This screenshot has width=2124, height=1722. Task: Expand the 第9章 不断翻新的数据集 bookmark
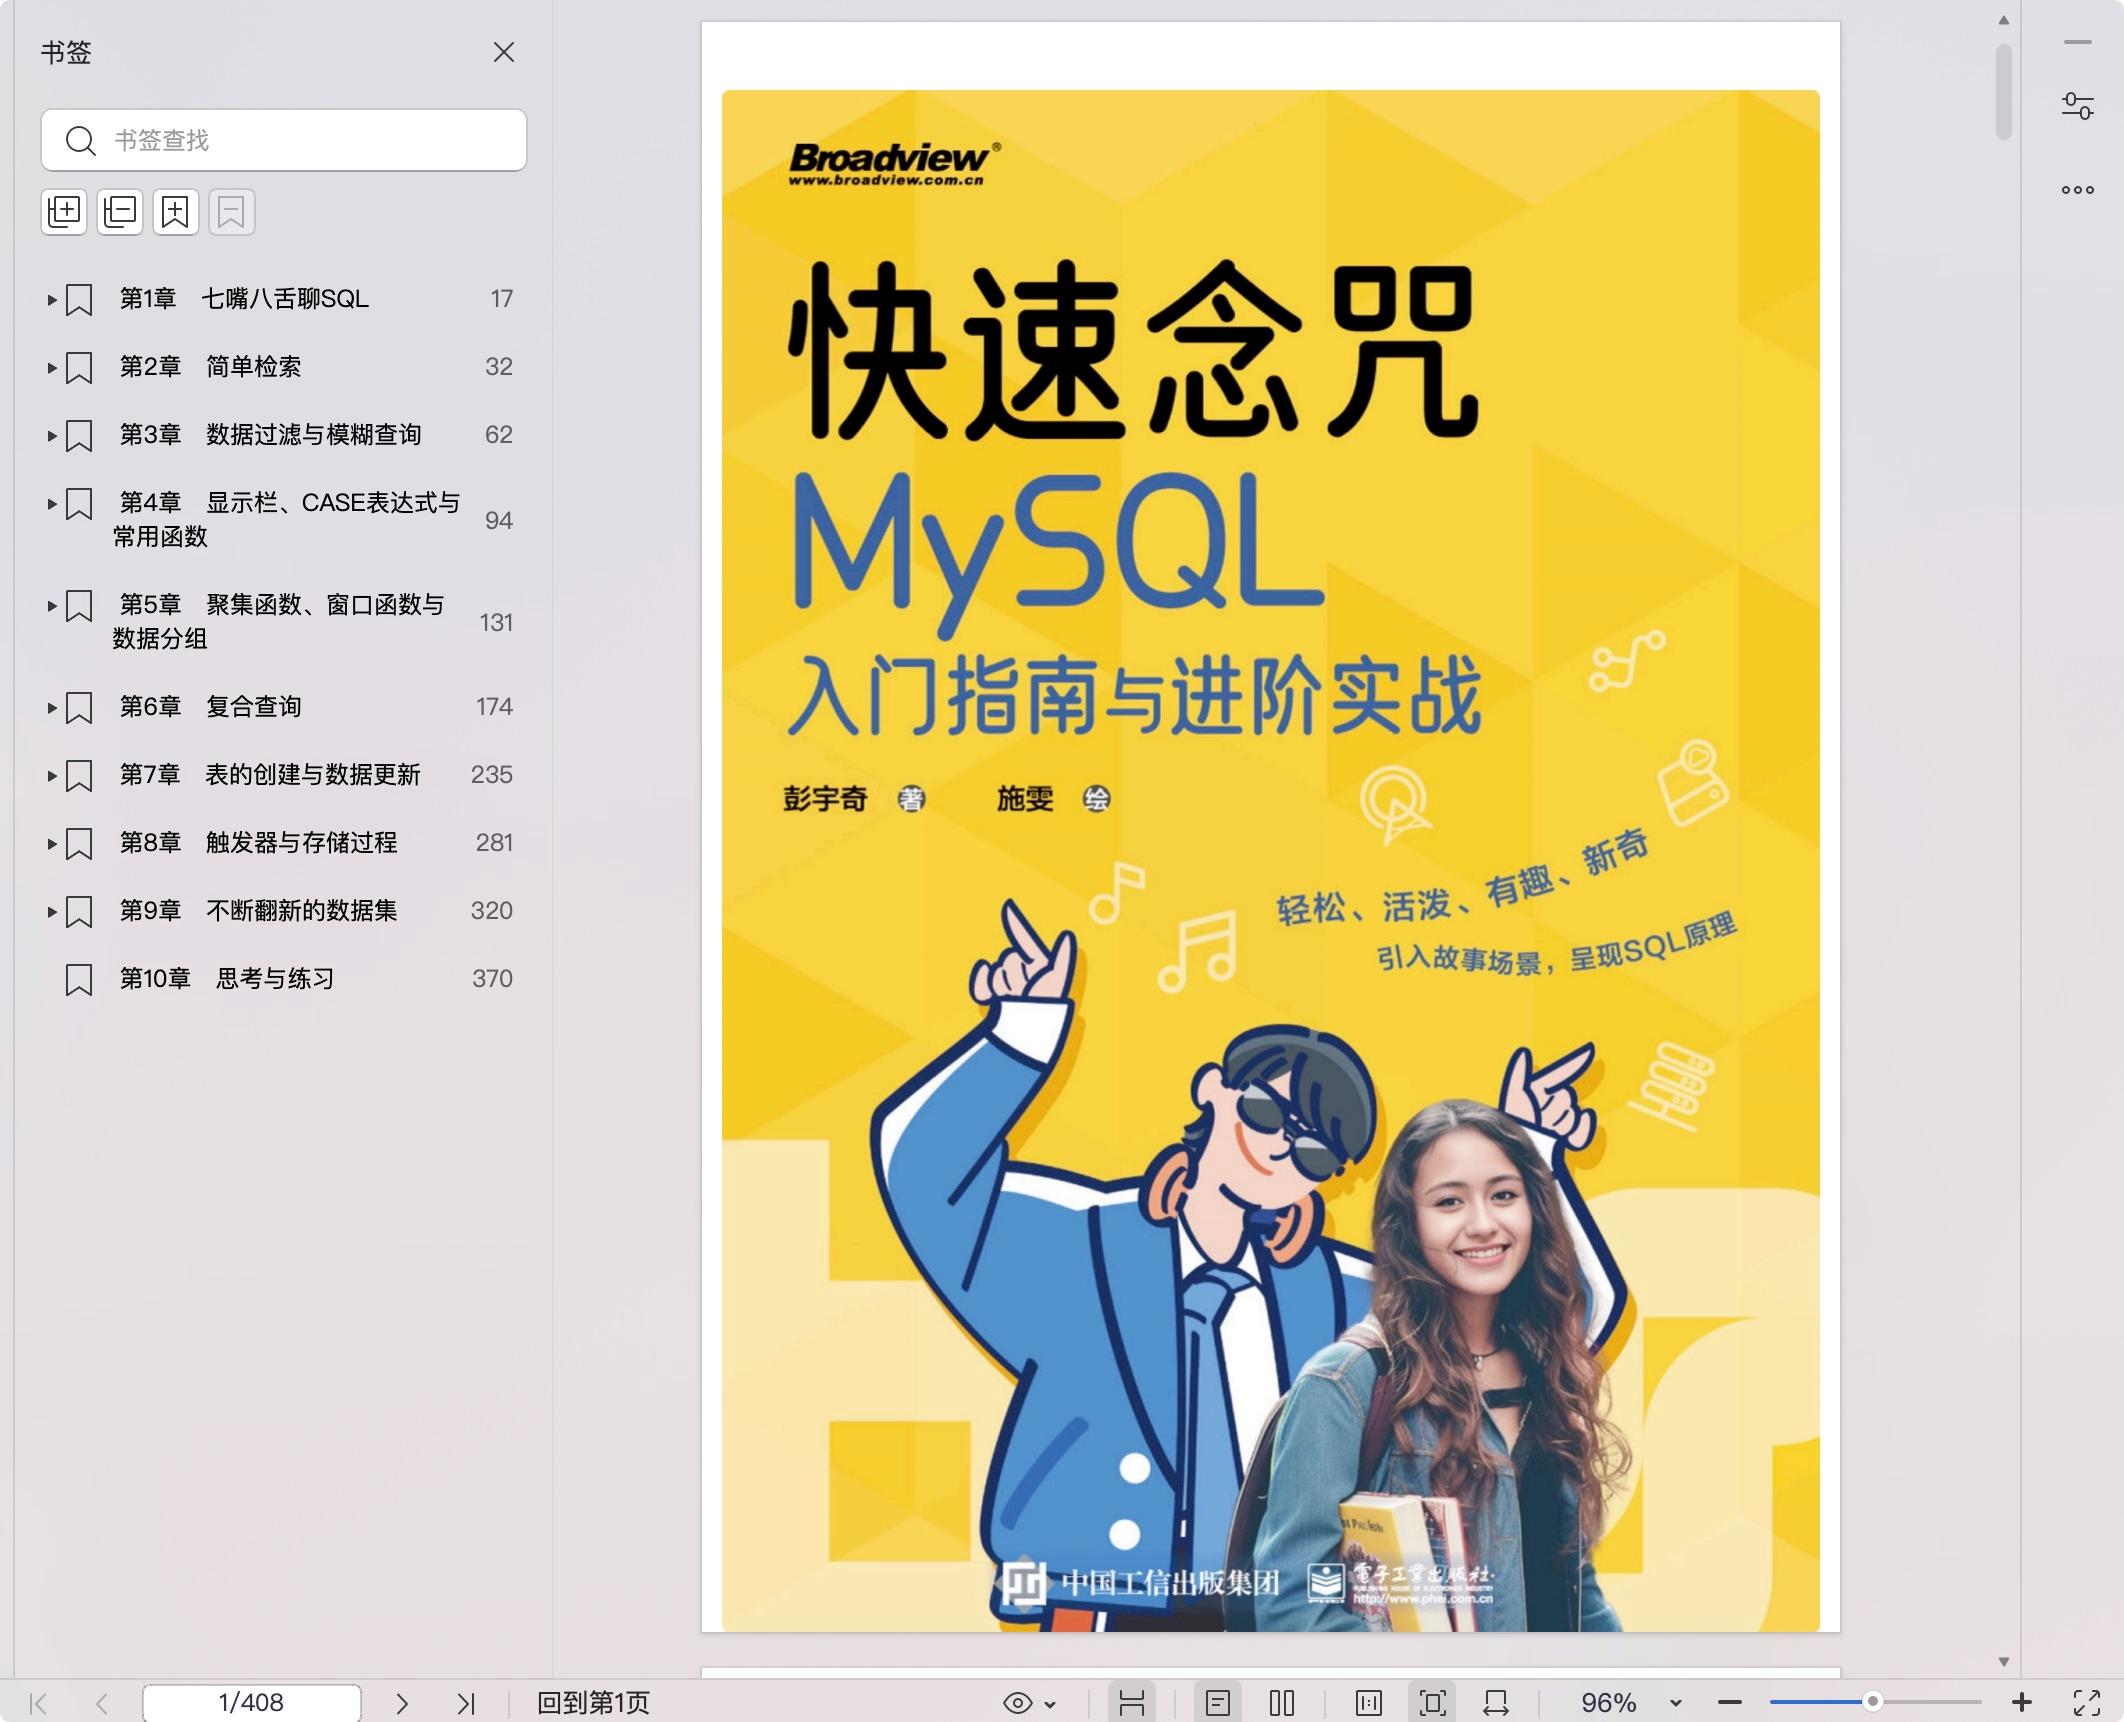click(x=52, y=911)
